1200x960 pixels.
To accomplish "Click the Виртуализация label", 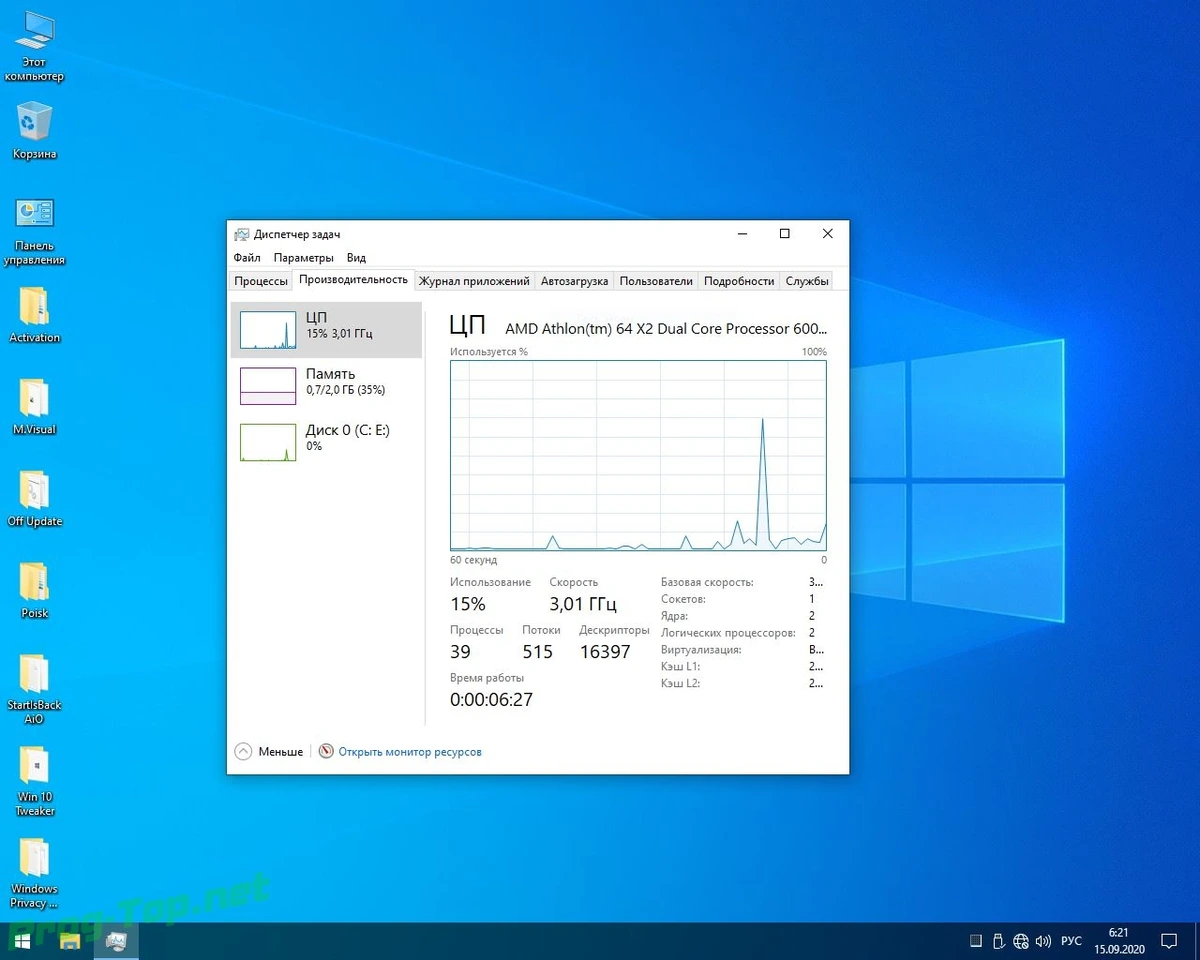I will point(701,650).
